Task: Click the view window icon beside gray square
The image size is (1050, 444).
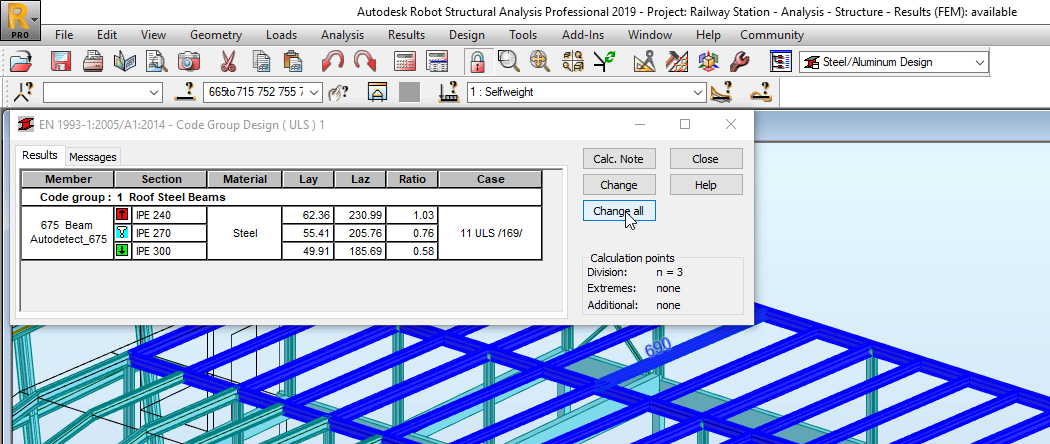Action: [x=378, y=92]
